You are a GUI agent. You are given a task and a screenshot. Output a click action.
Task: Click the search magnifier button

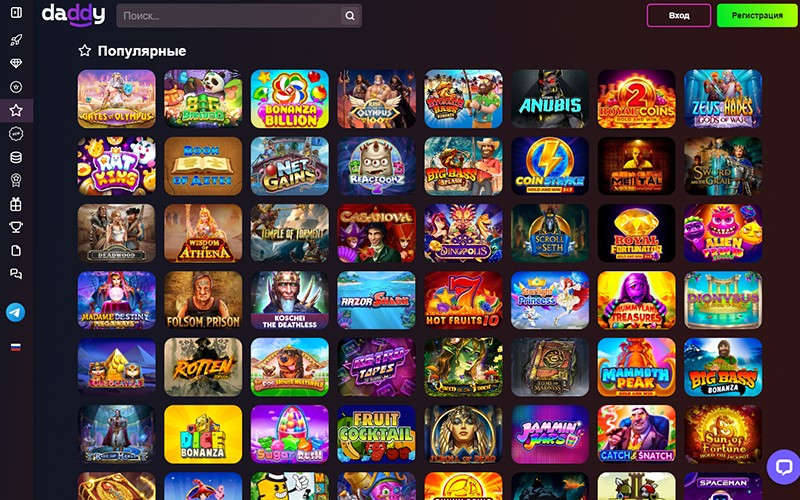point(349,16)
